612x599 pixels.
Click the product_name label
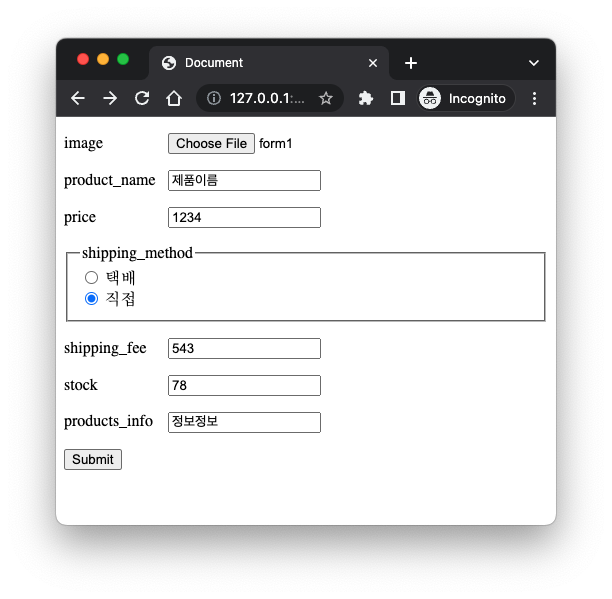(x=110, y=180)
